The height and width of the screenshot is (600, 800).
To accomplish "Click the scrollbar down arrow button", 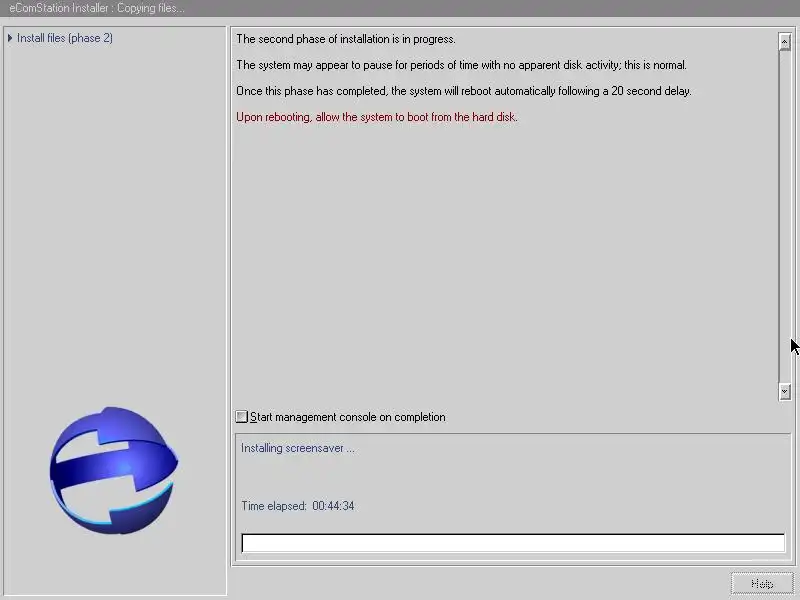I will click(x=785, y=391).
